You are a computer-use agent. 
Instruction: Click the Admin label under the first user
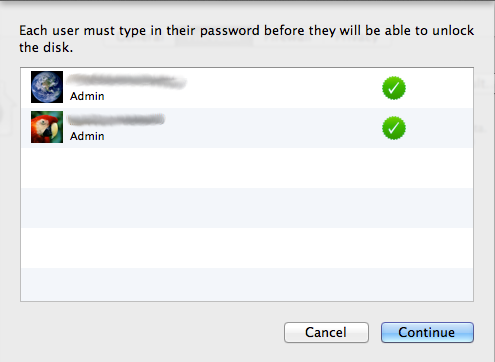87,96
